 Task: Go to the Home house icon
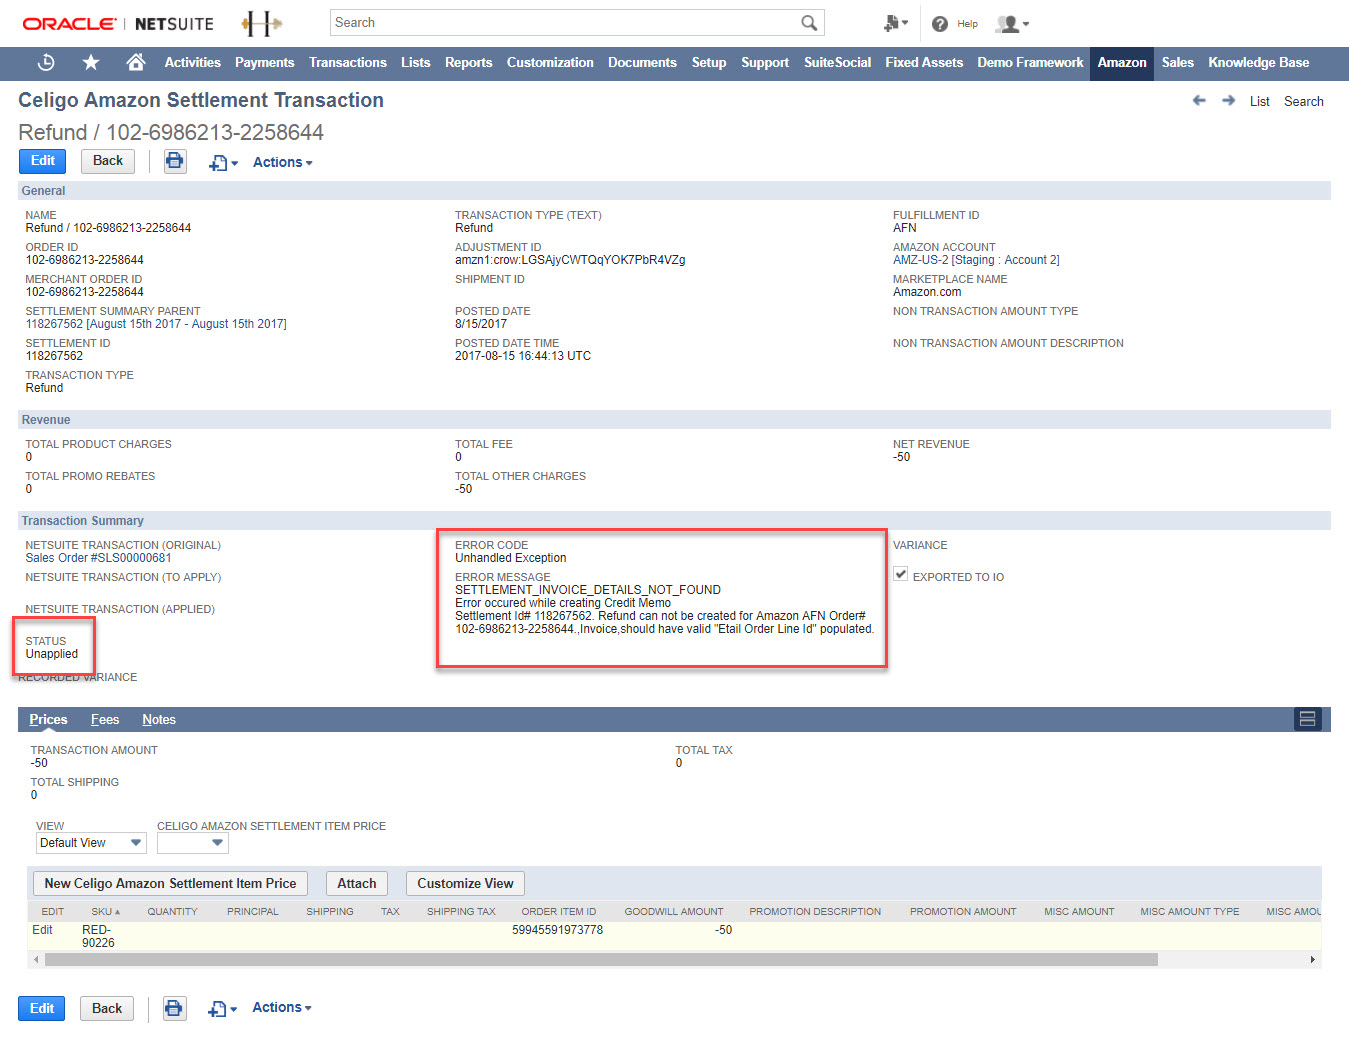click(x=136, y=62)
